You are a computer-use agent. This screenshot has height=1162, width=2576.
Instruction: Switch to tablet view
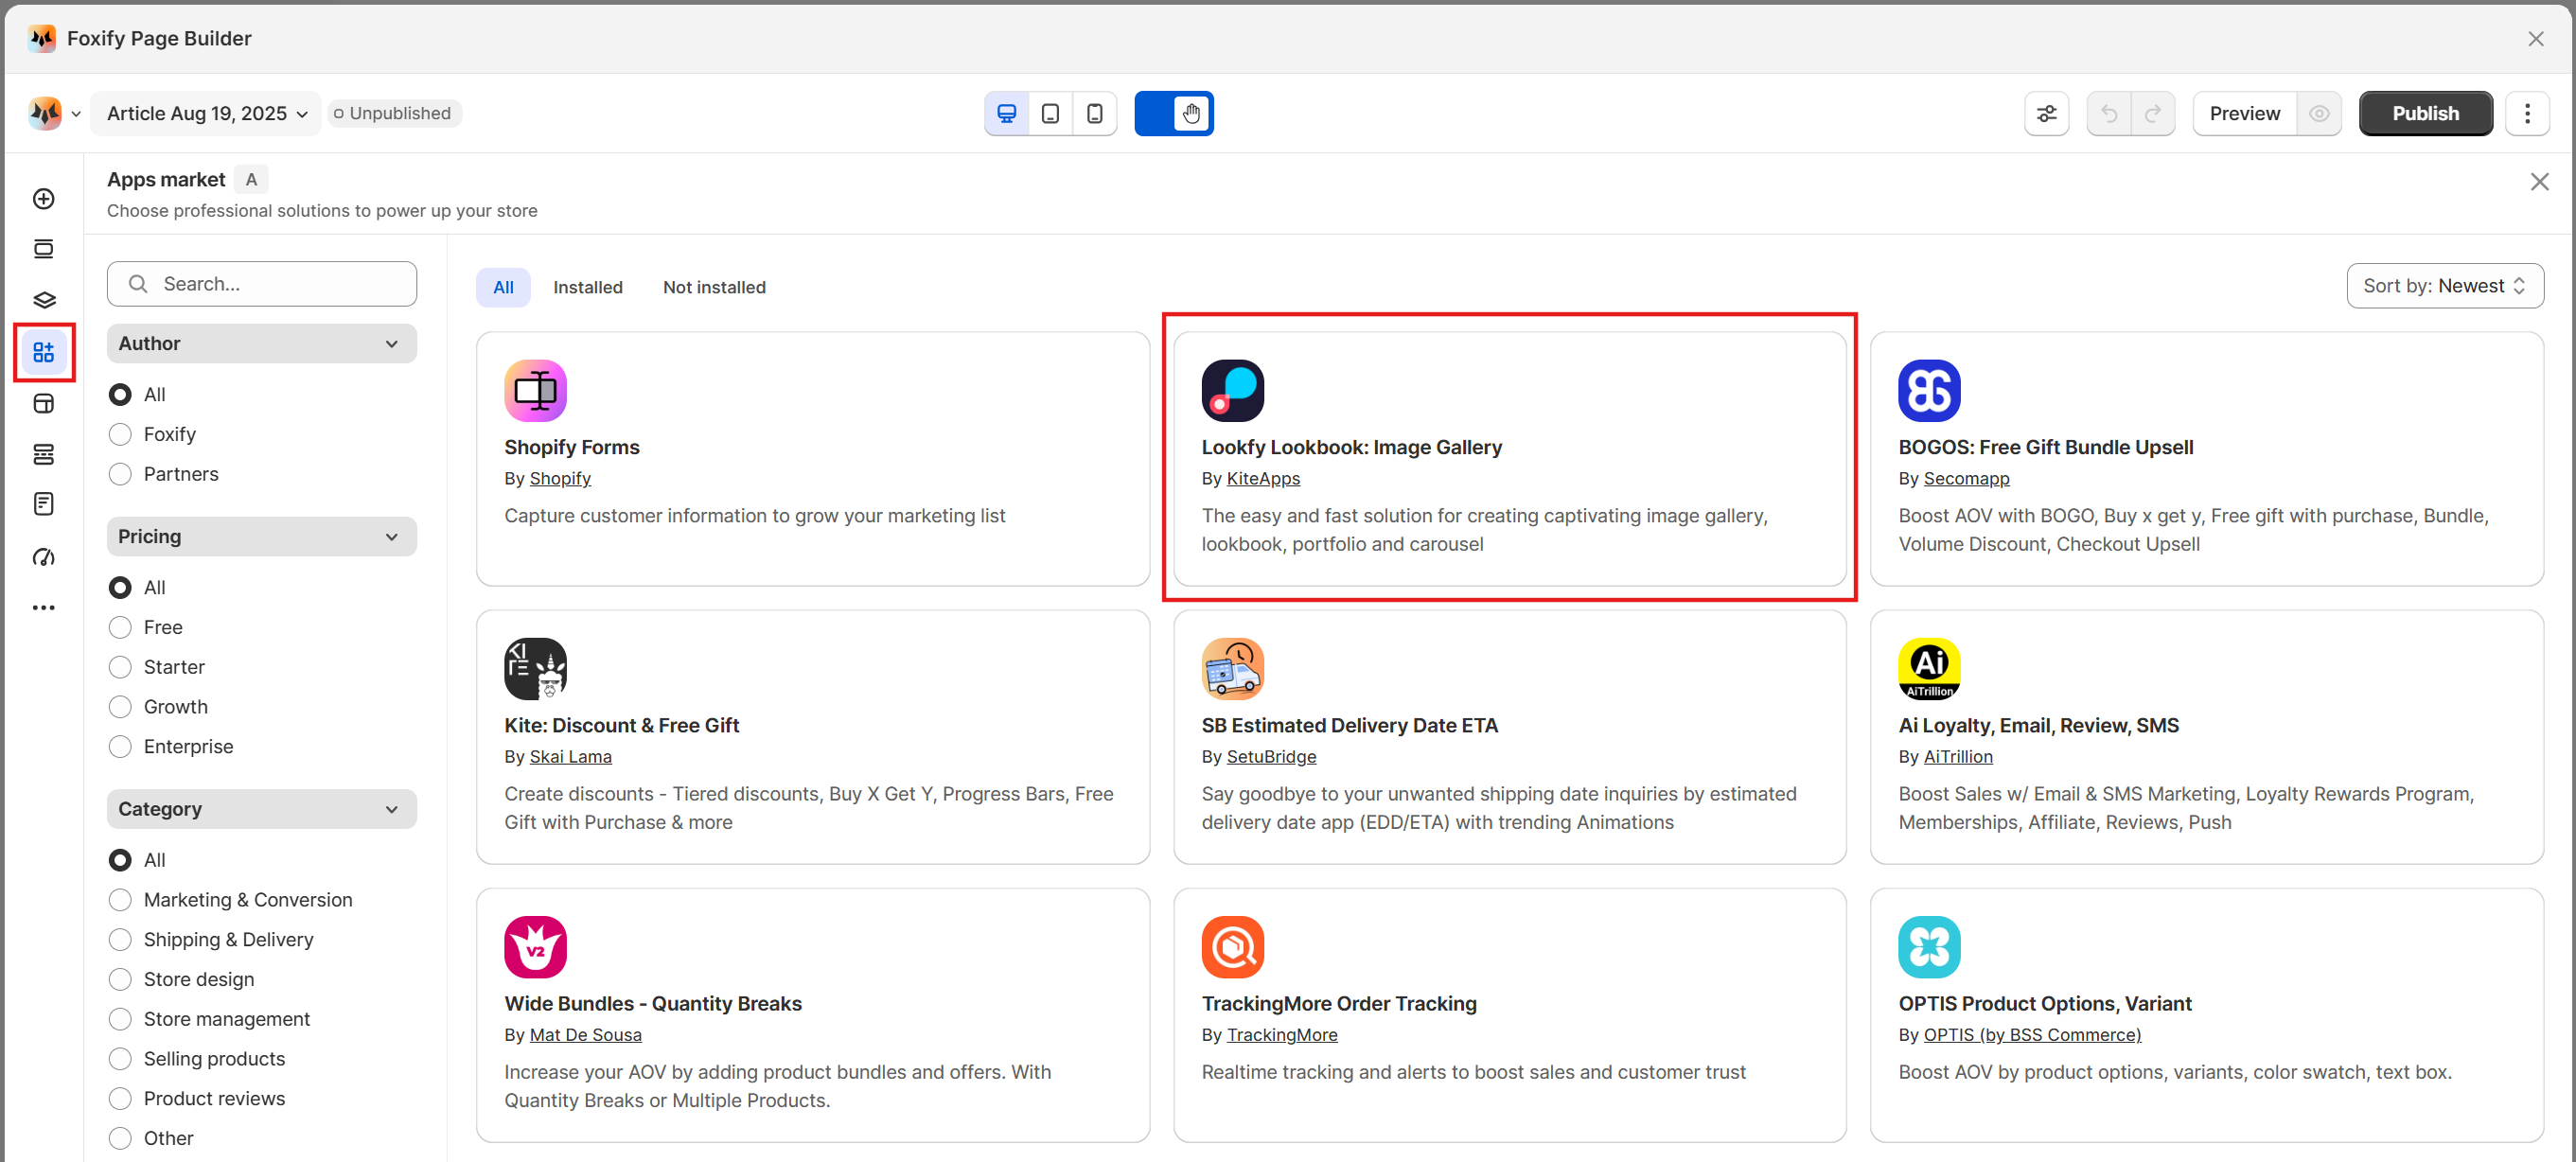pyautogui.click(x=1050, y=113)
